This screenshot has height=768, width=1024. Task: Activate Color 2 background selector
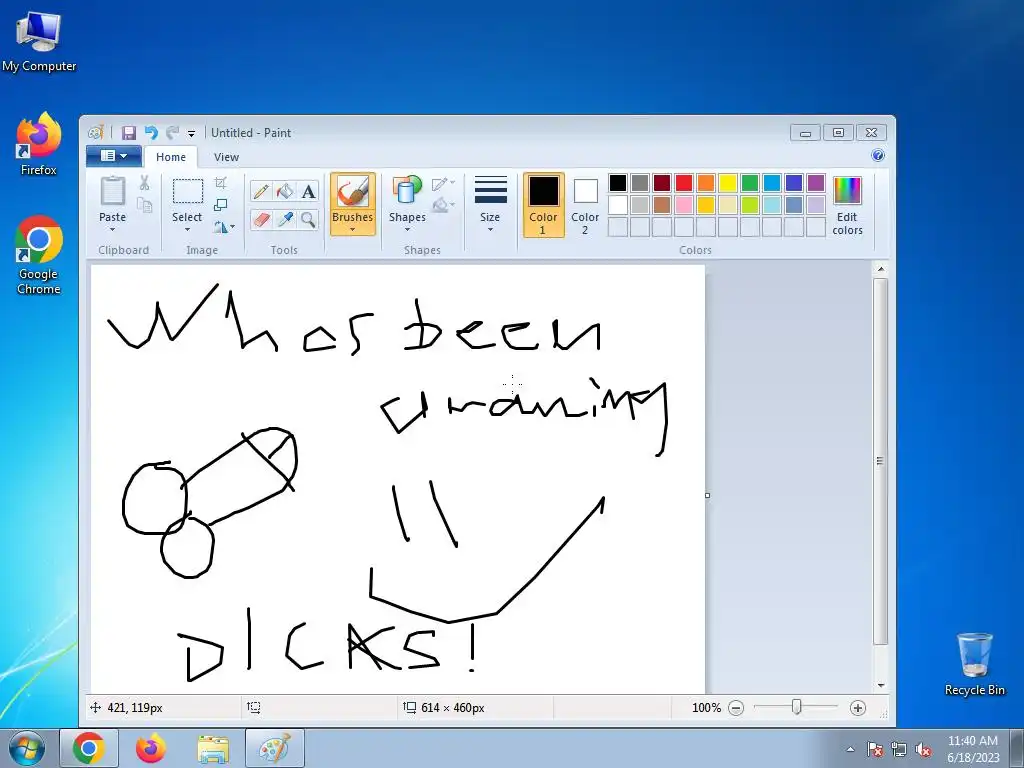click(585, 205)
